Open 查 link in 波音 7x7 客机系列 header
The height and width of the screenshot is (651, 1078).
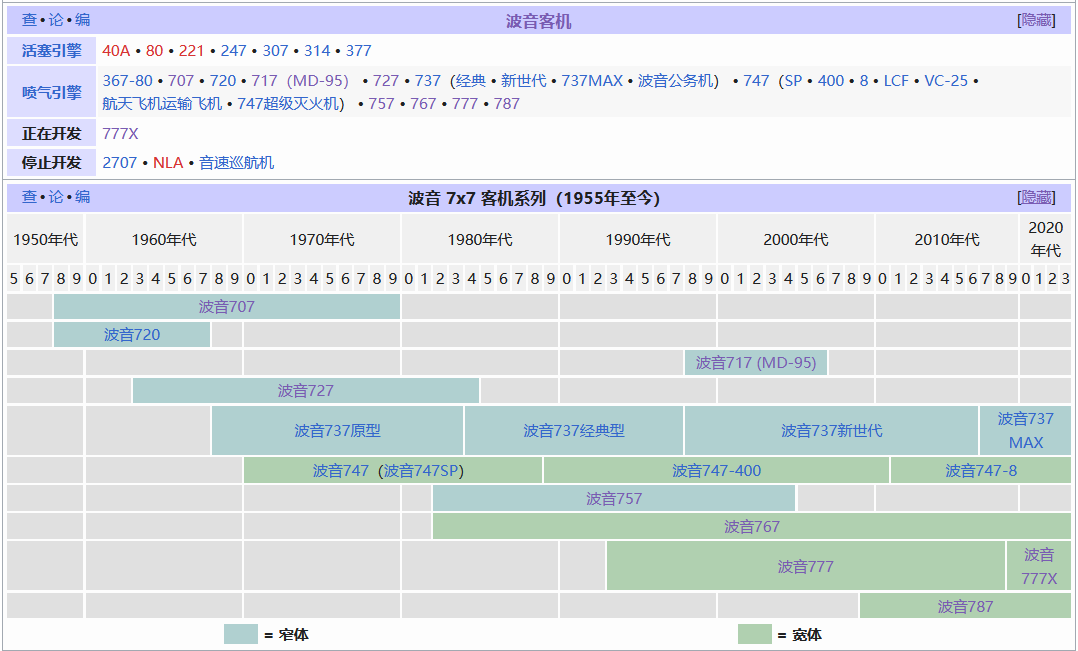click(x=29, y=197)
